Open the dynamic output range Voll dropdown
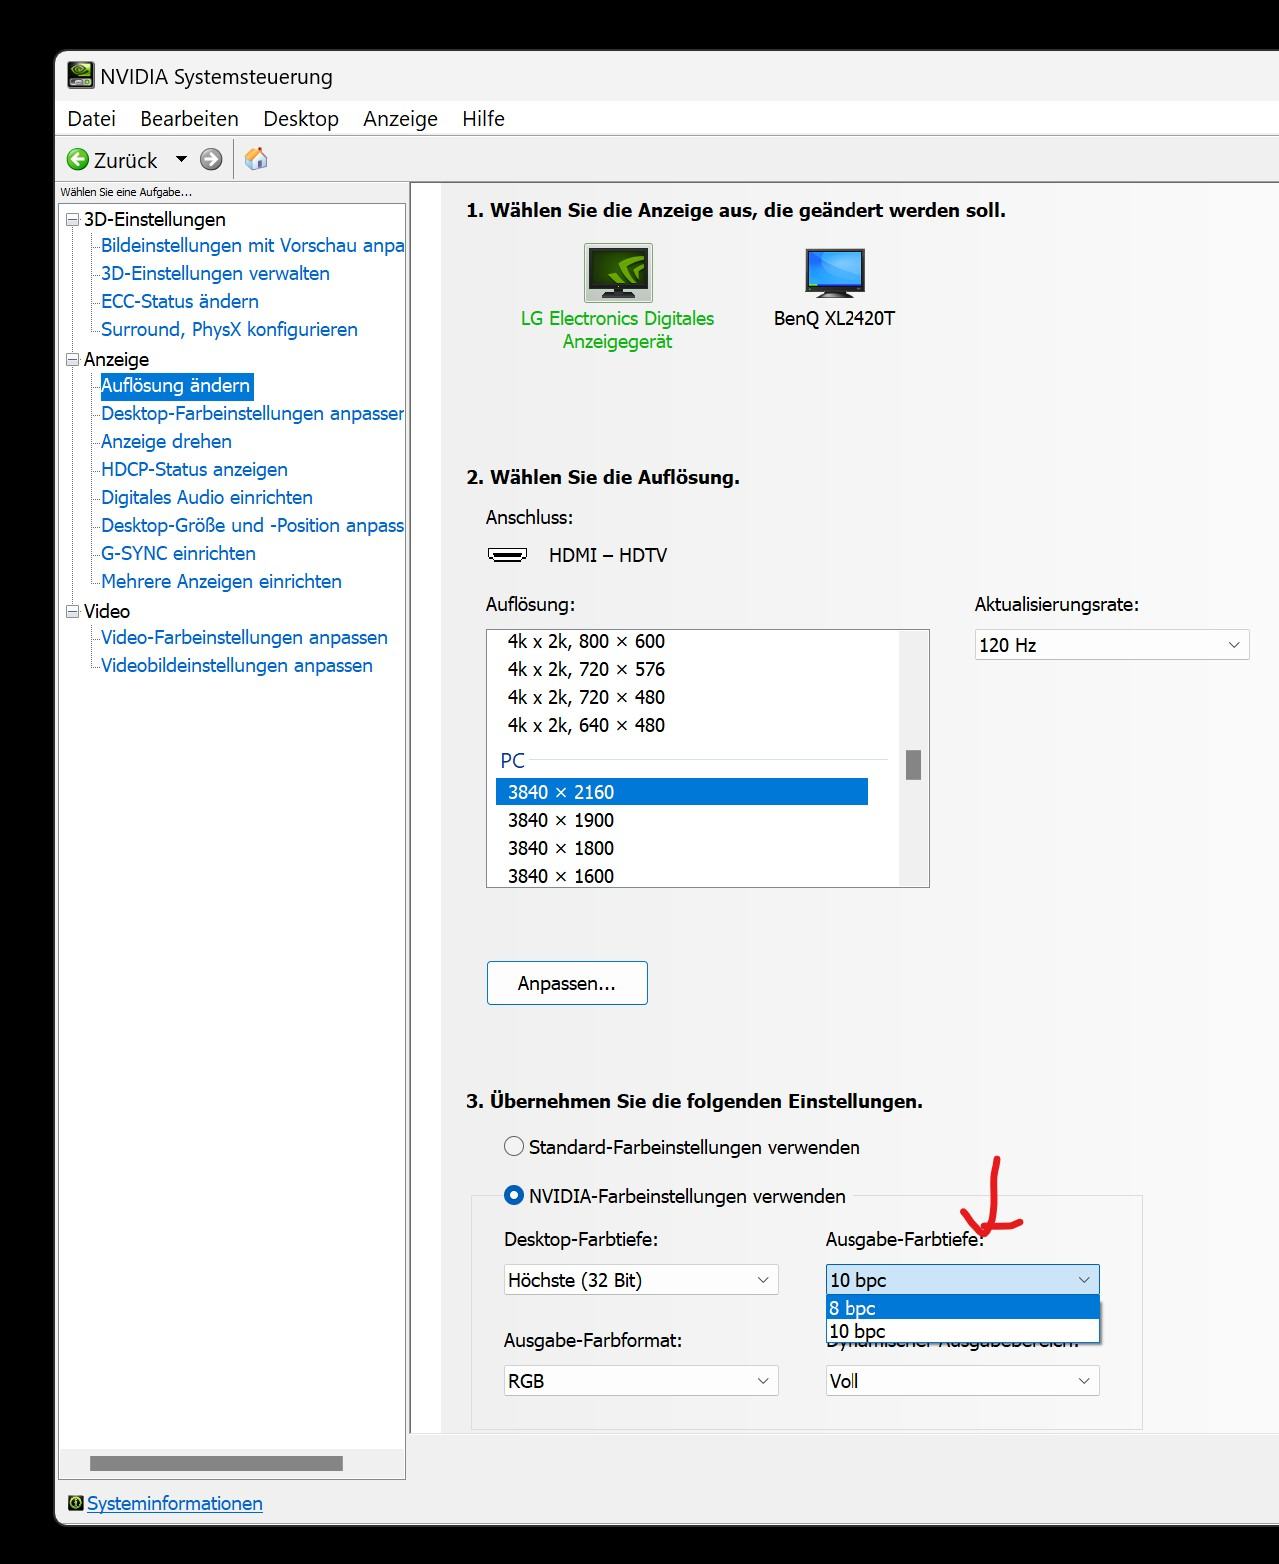This screenshot has width=1279, height=1564. [x=963, y=1381]
